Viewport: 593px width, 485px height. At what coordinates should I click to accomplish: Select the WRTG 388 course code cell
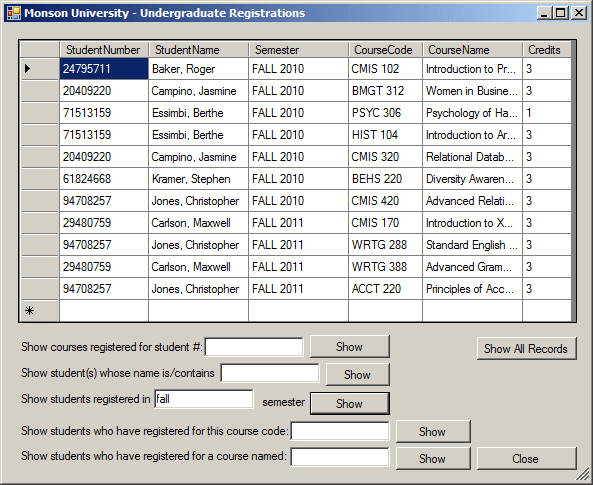pyautogui.click(x=385, y=267)
